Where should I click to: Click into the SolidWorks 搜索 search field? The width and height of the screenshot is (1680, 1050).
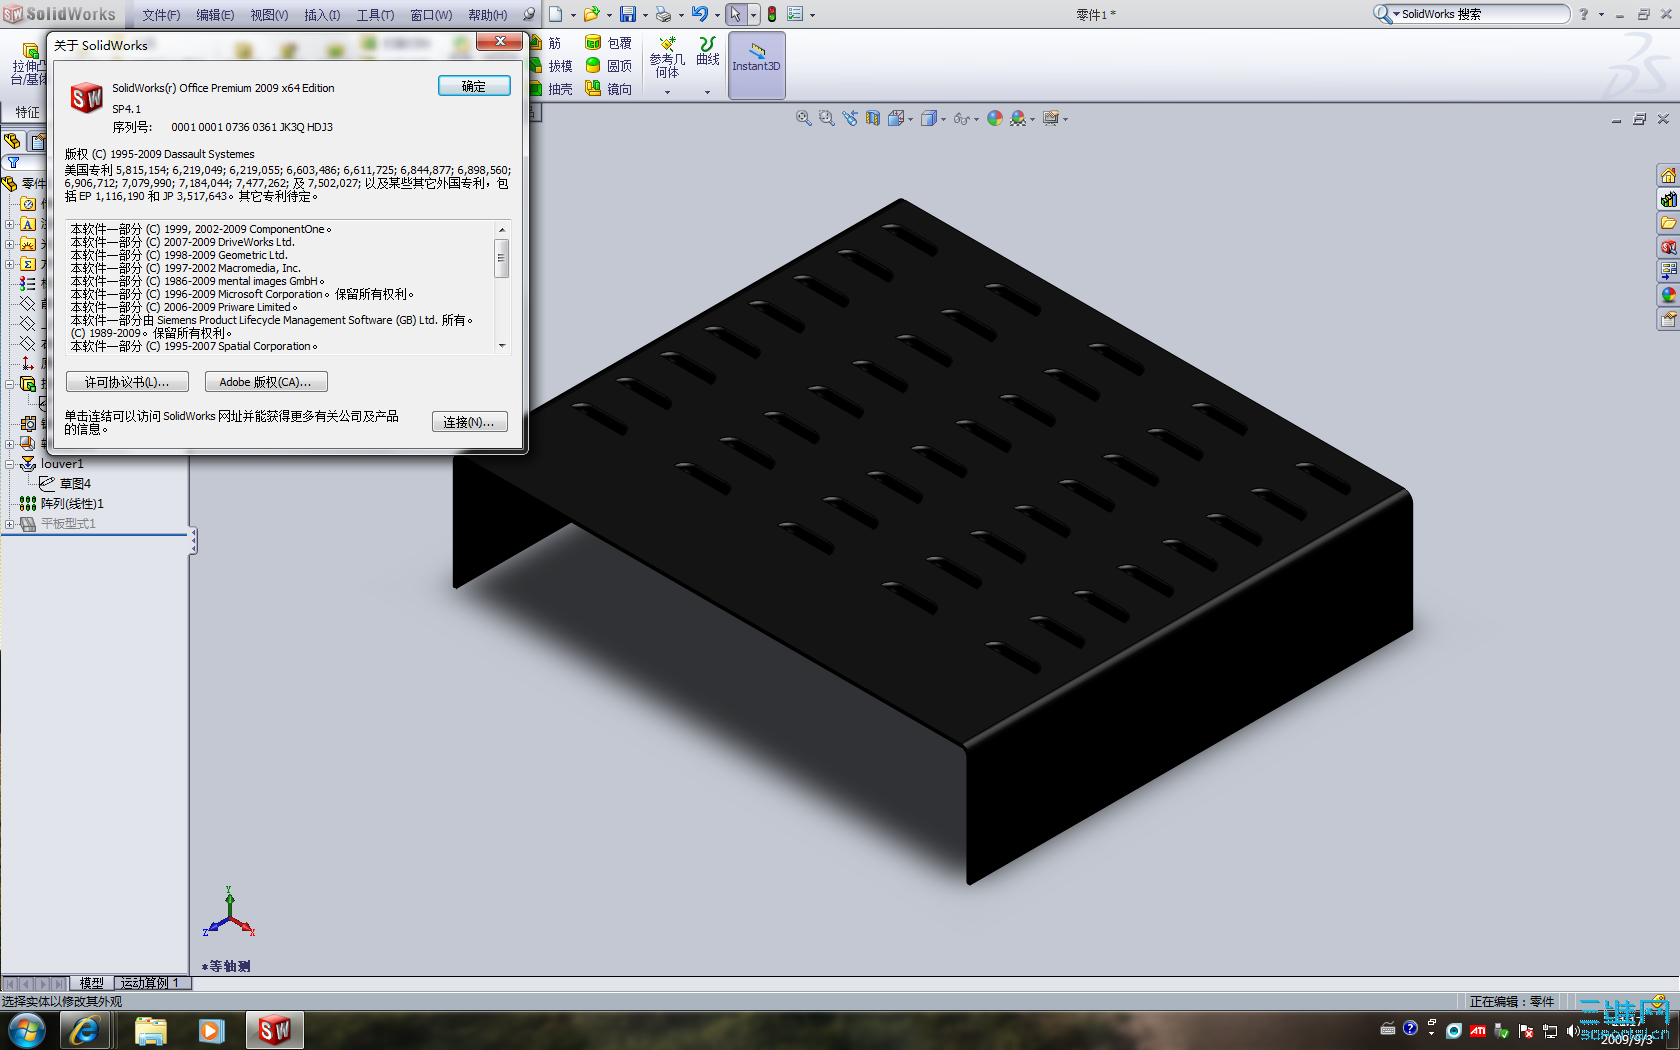(1483, 14)
